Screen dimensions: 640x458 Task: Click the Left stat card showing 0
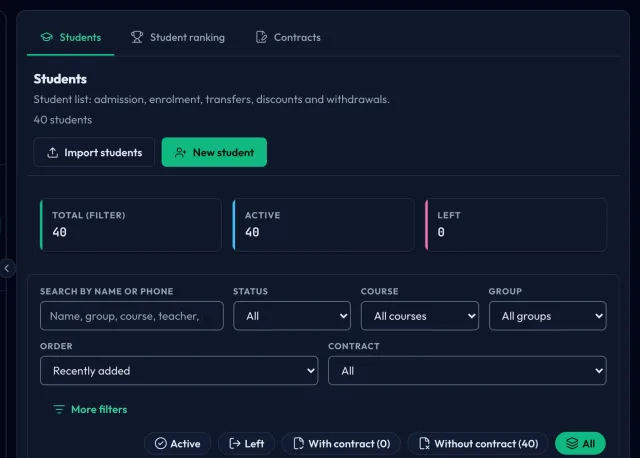[516, 225]
